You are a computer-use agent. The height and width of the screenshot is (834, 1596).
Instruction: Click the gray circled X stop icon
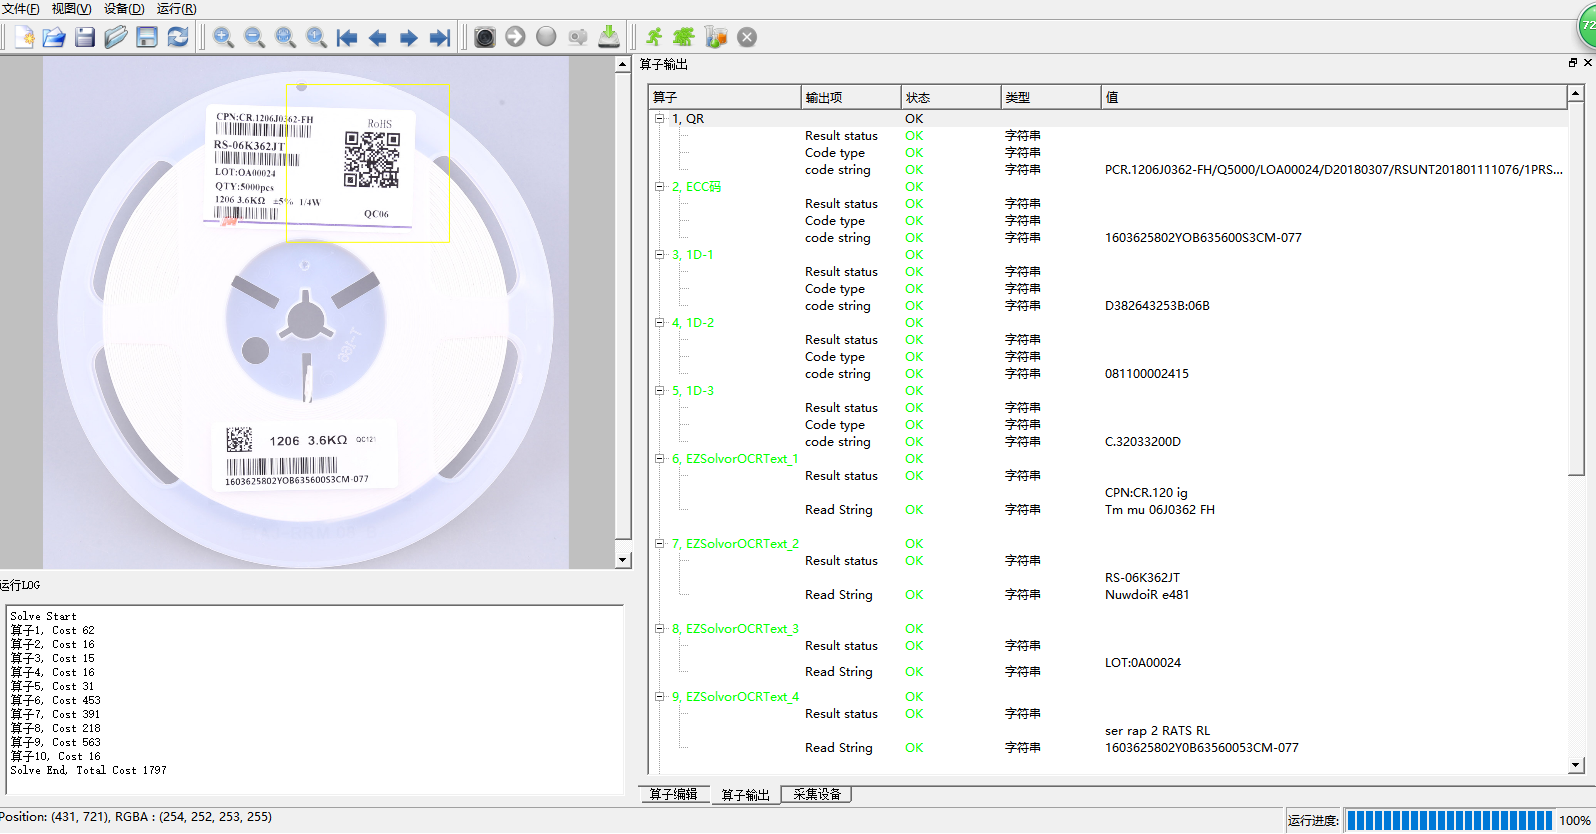(747, 38)
